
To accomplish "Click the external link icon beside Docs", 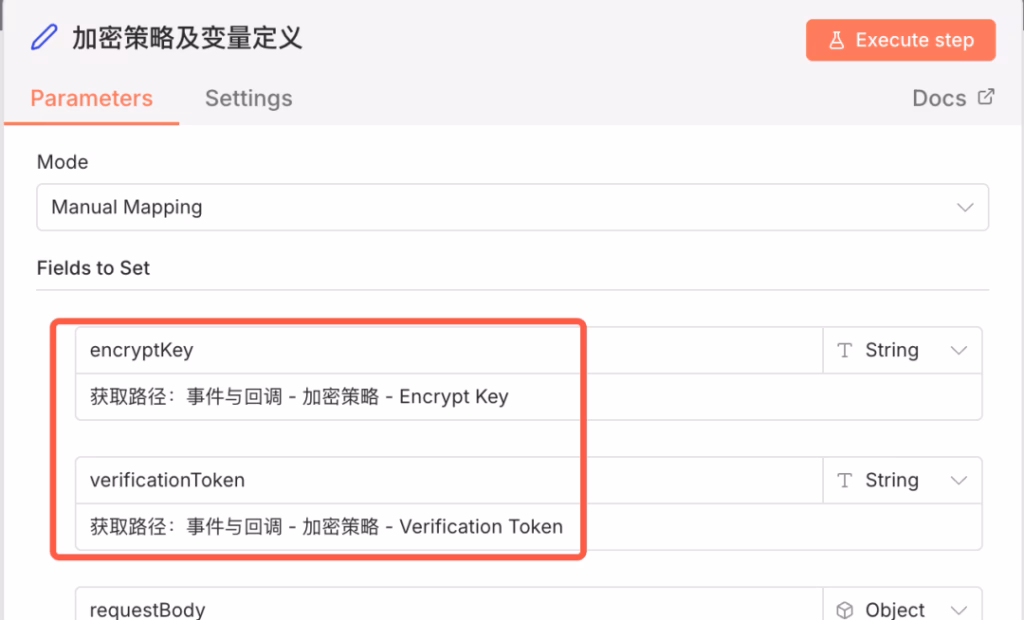I will pos(986,97).
